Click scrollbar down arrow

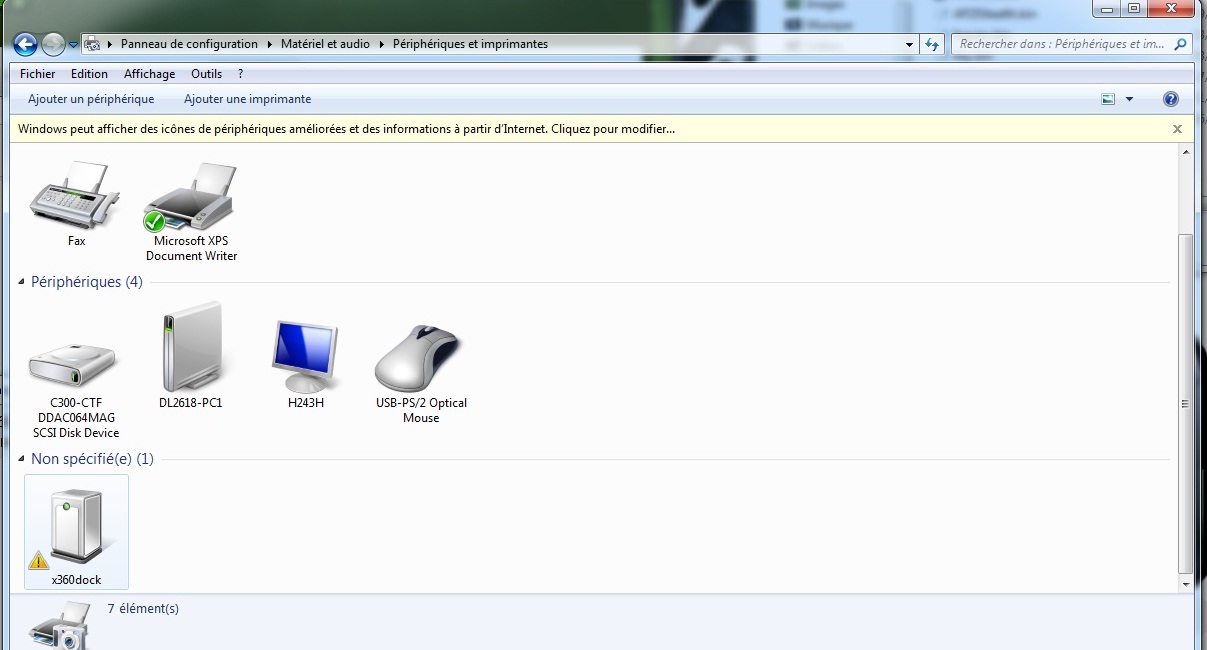[1186, 583]
